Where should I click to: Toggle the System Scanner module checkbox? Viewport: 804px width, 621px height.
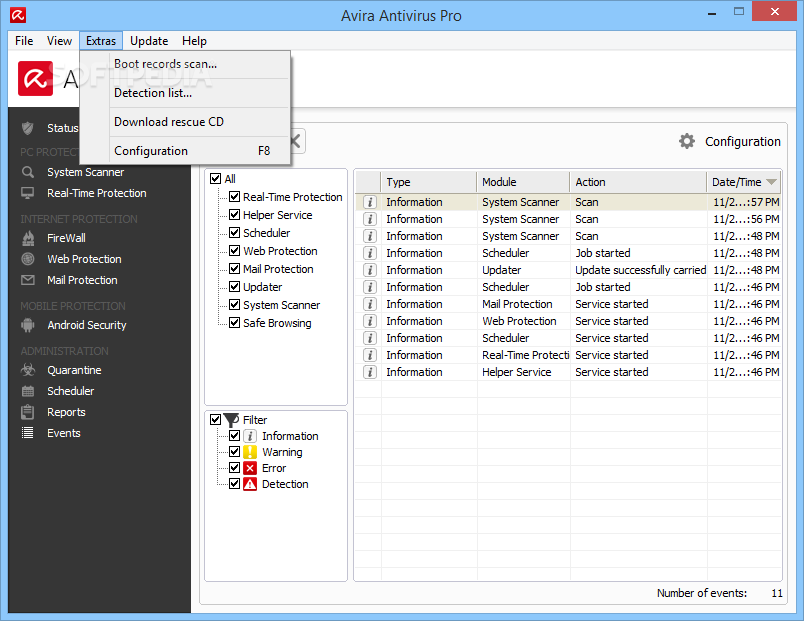pyautogui.click(x=234, y=305)
